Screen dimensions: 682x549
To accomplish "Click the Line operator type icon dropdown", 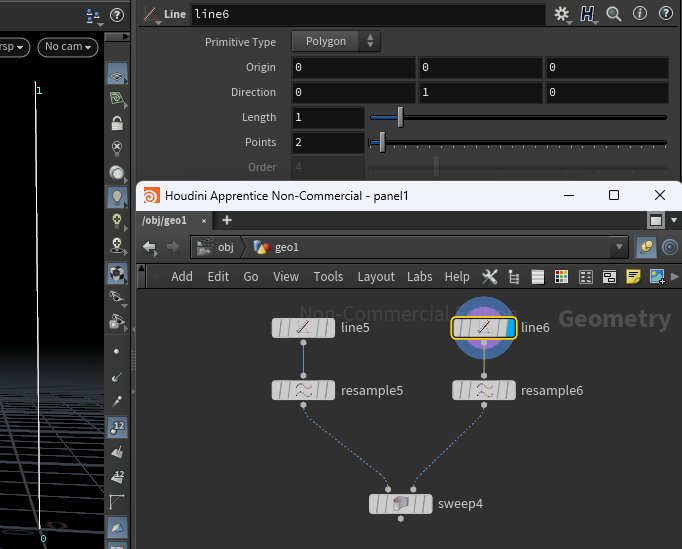I will point(151,15).
